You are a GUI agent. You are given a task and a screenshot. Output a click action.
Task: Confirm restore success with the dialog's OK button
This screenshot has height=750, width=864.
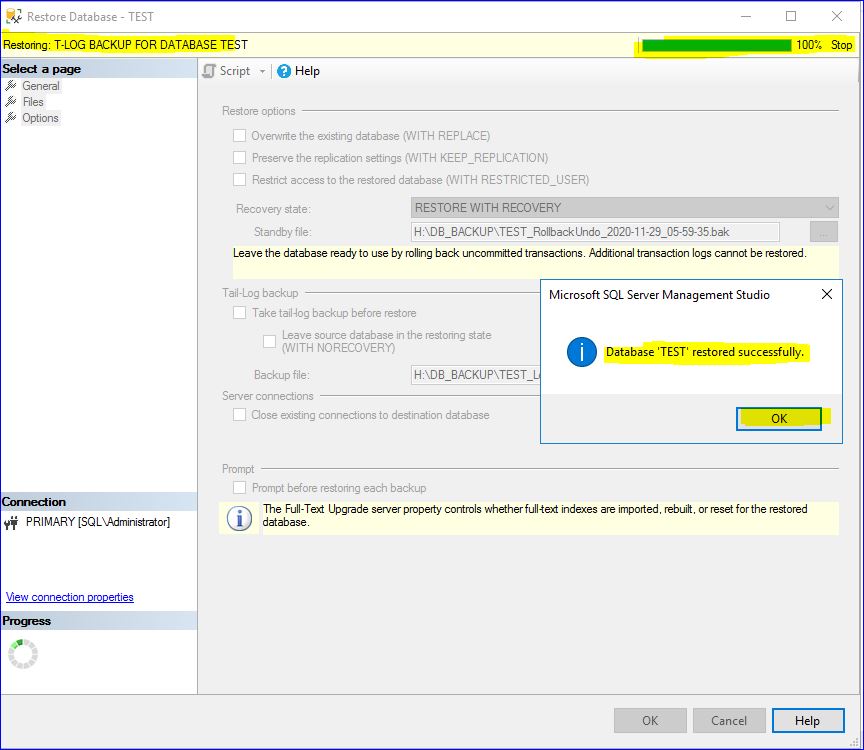[x=779, y=419]
